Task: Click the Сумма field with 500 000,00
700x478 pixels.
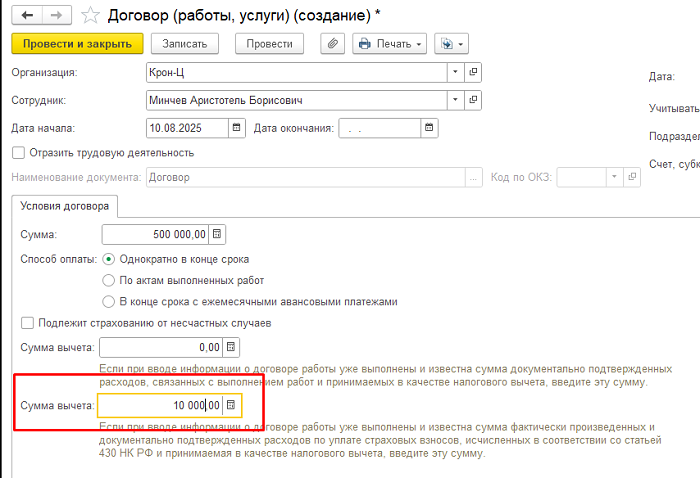Action: pos(155,234)
